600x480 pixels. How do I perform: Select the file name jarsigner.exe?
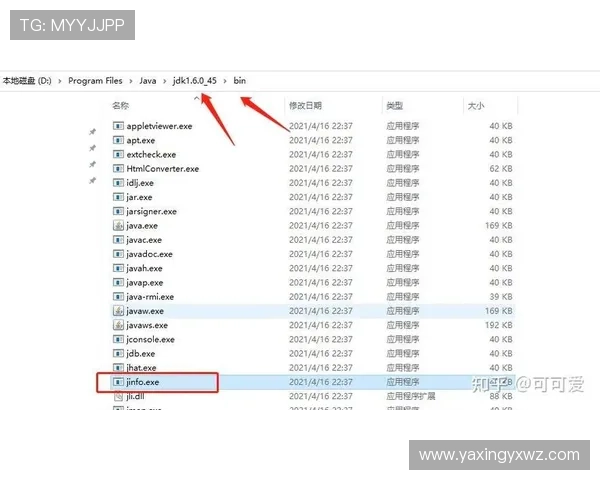pyautogui.click(x=152, y=211)
